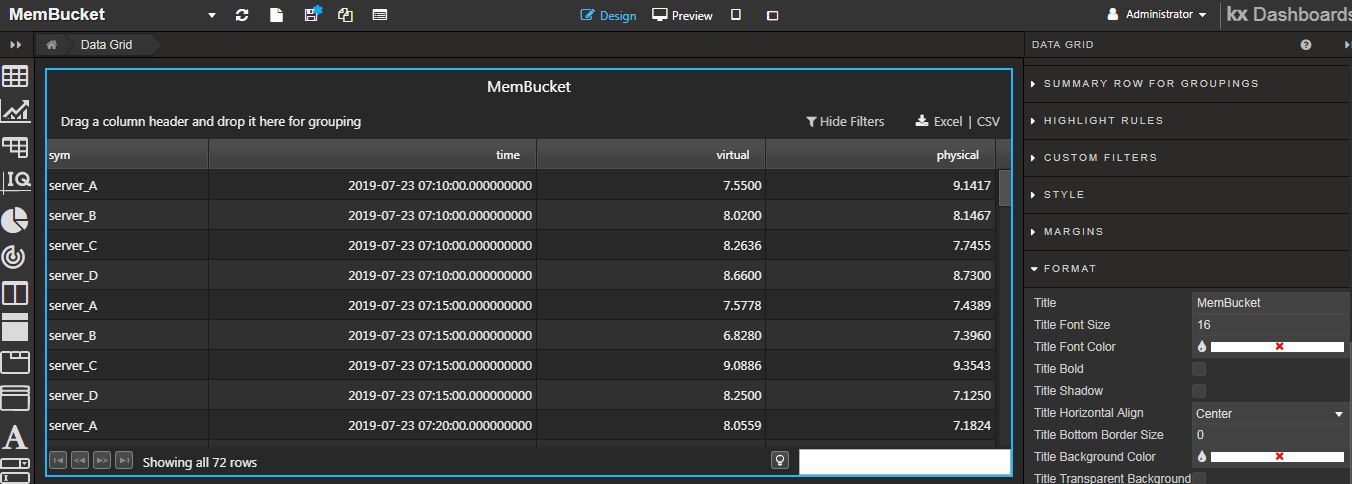1352x484 pixels.
Task: Focus the grid search text box
Action: coord(904,462)
